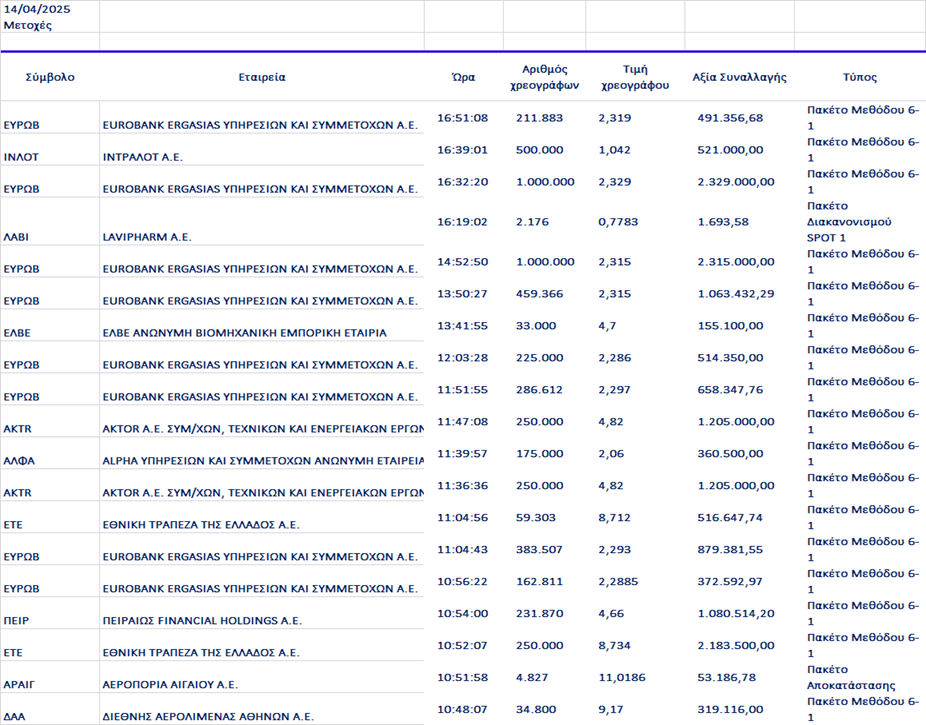Click value cell 521.000,00
The image size is (926, 725).
[730, 150]
